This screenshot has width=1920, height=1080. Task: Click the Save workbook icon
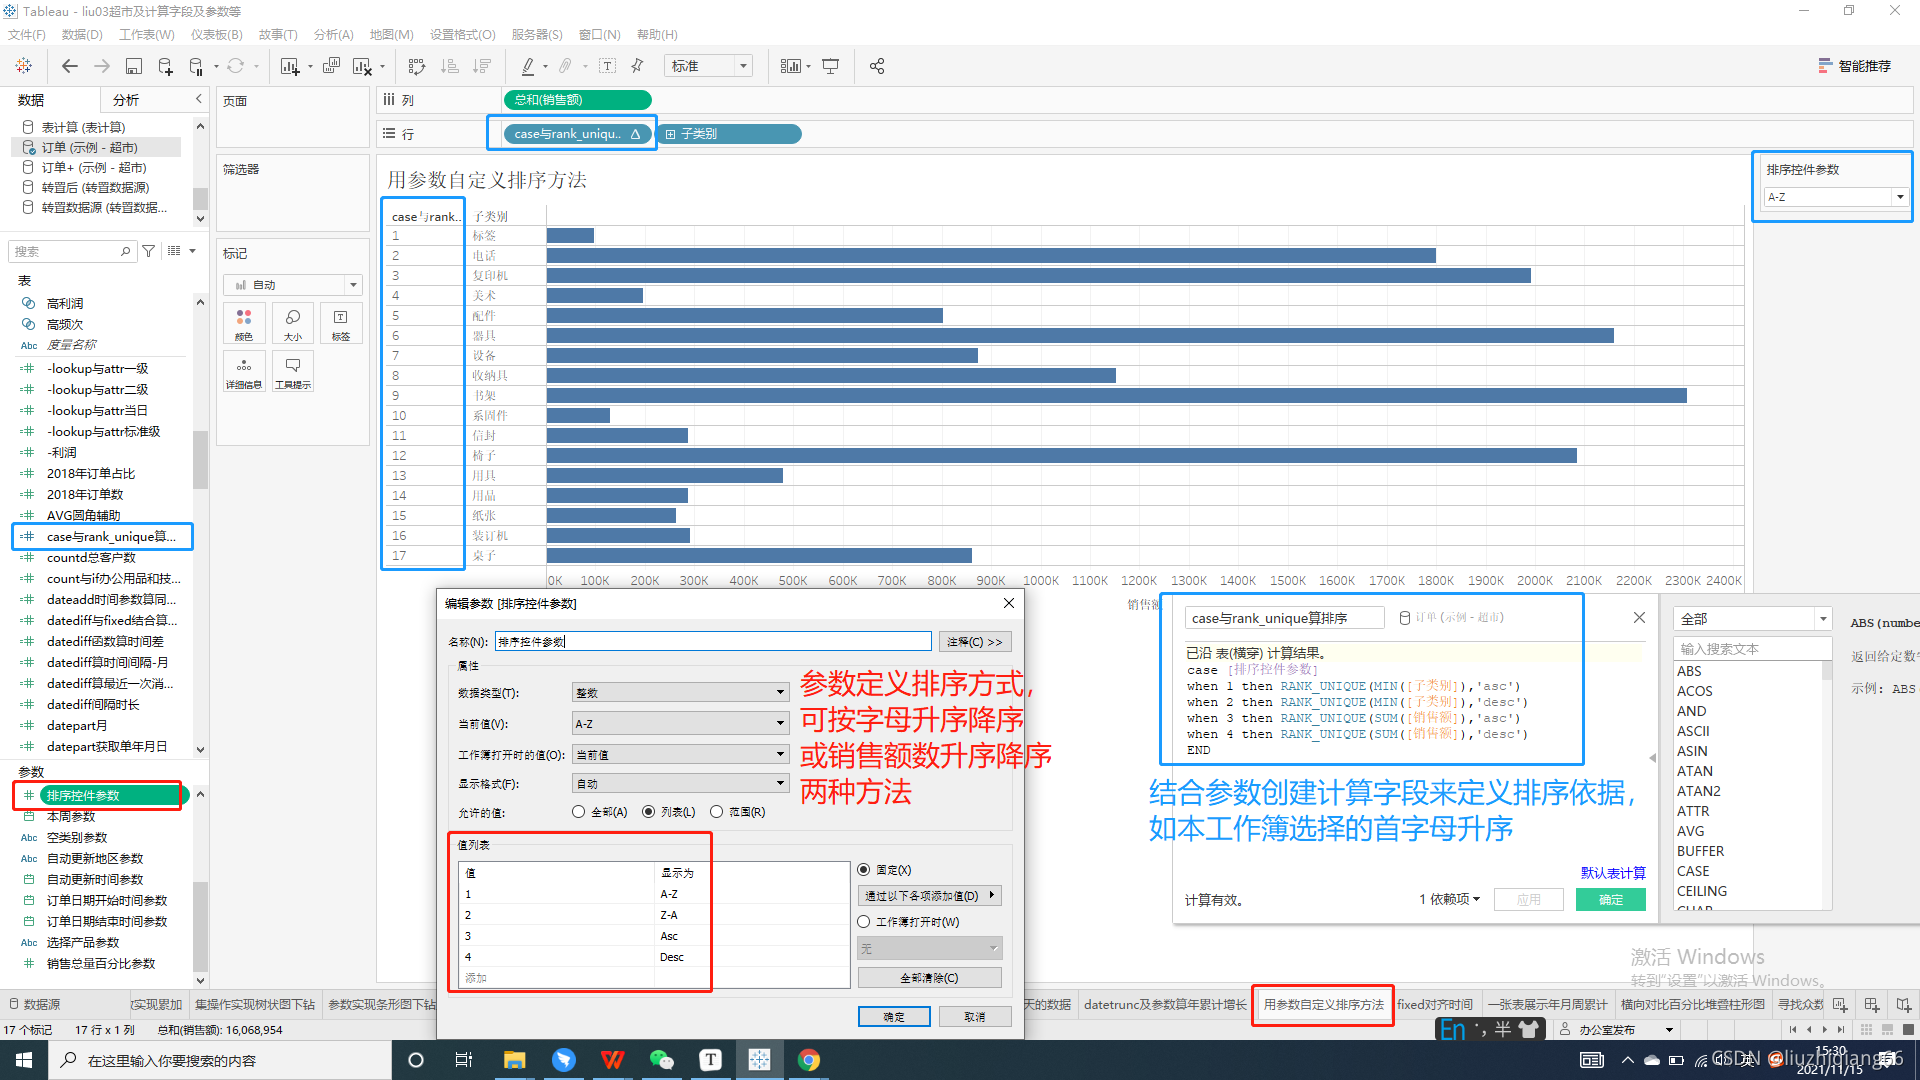pos(134,66)
